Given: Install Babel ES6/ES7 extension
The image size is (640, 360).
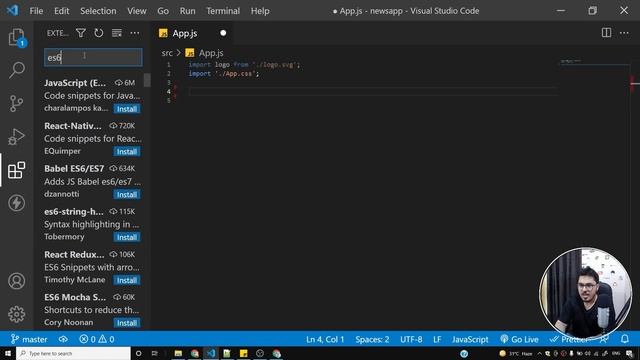Looking at the screenshot, I should pyautogui.click(x=127, y=195).
